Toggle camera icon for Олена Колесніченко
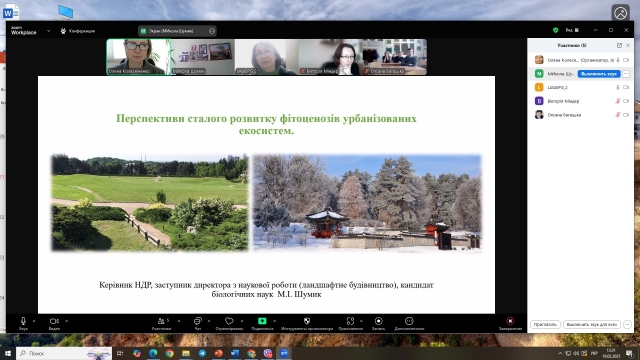This screenshot has height=360, width=640. tap(626, 60)
